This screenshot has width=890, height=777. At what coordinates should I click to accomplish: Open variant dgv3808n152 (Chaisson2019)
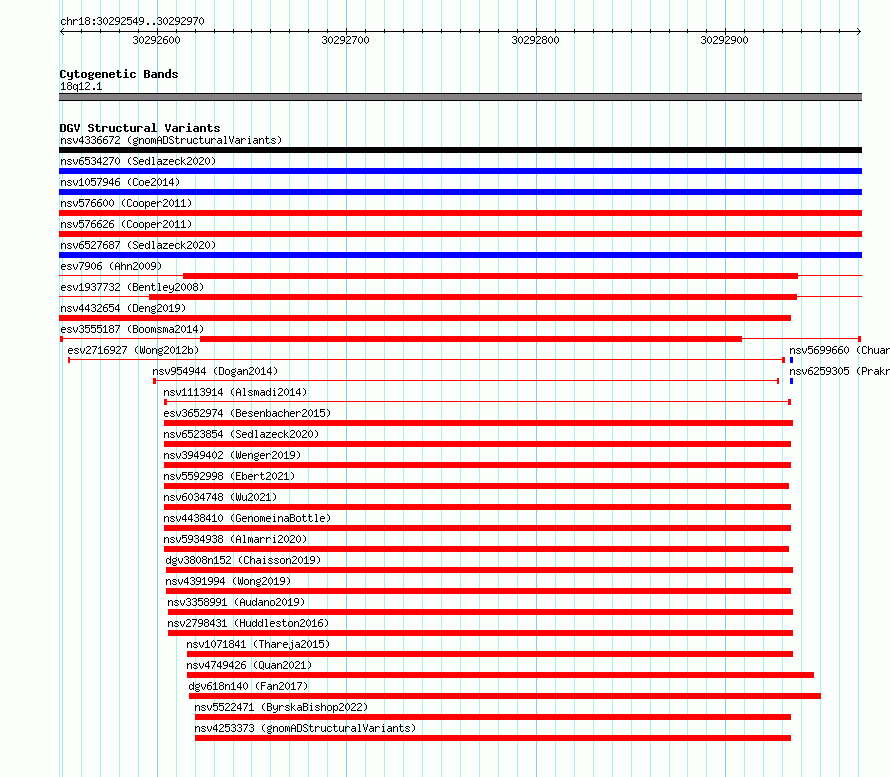[x=243, y=560]
